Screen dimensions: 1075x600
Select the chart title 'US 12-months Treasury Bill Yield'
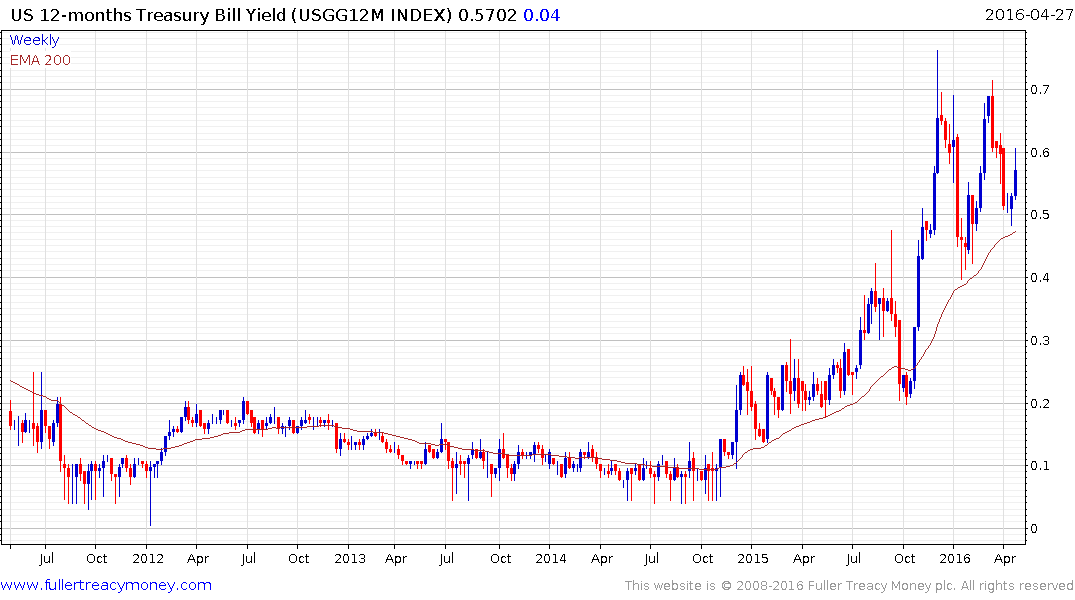[148, 15]
